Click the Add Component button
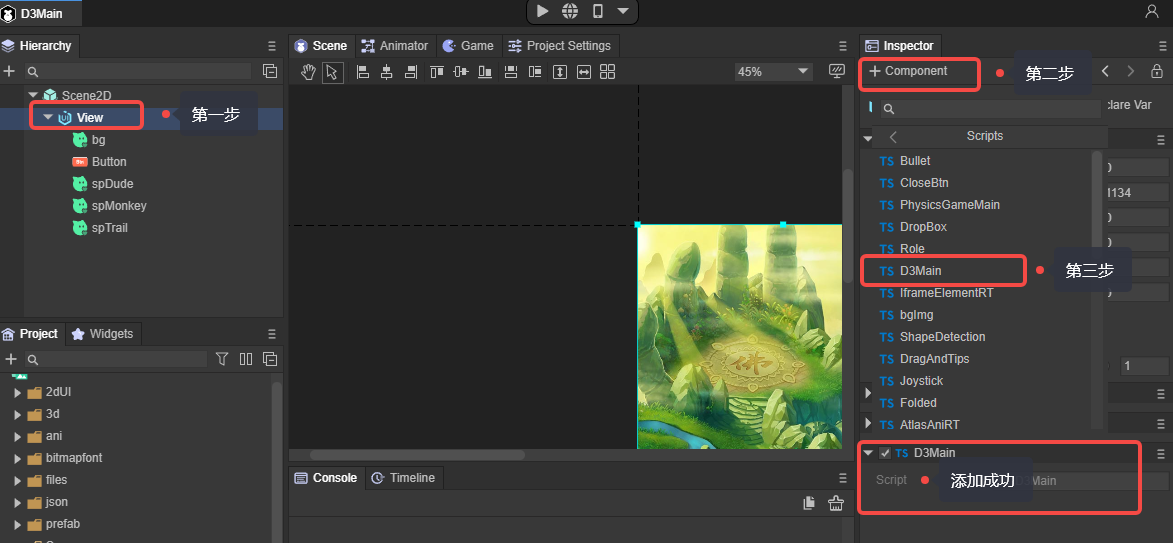Image resolution: width=1173 pixels, height=543 pixels. coord(908,71)
